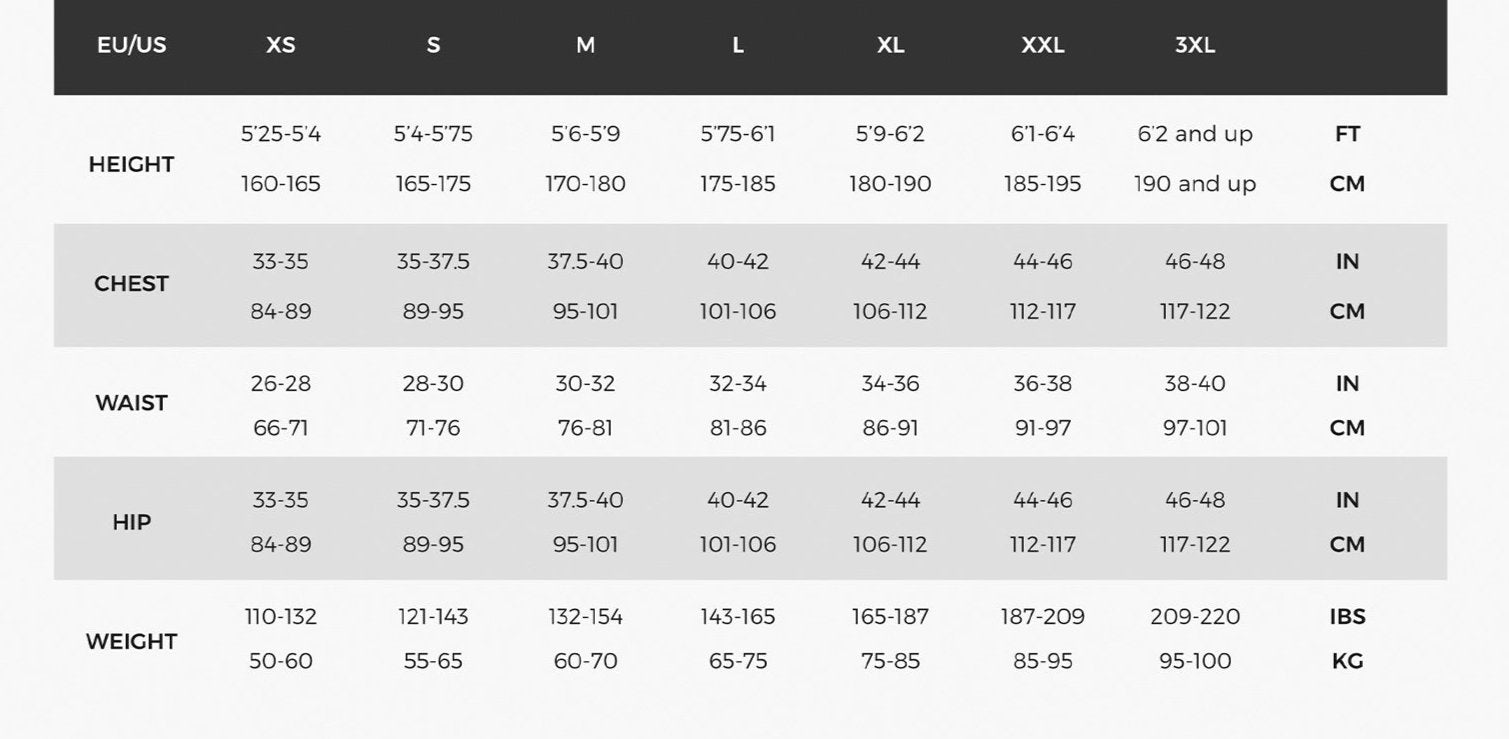Click the 209-220 weight value
Image resolution: width=1509 pixels, height=739 pixels.
coord(1195,617)
